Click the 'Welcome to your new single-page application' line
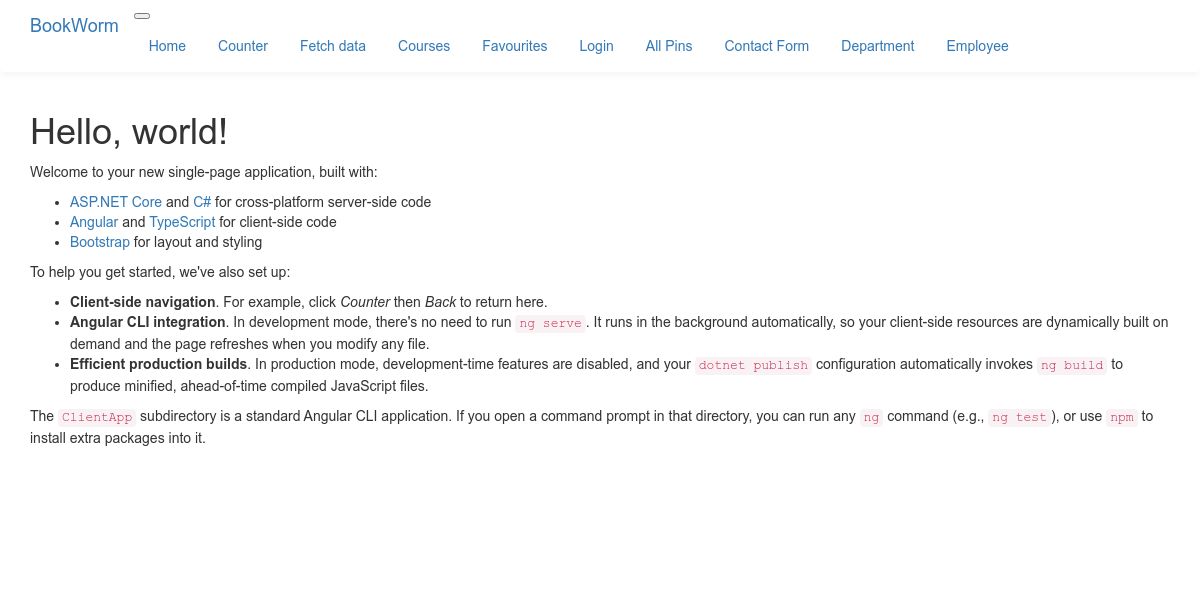The image size is (1200, 600). pyautogui.click(x=204, y=172)
